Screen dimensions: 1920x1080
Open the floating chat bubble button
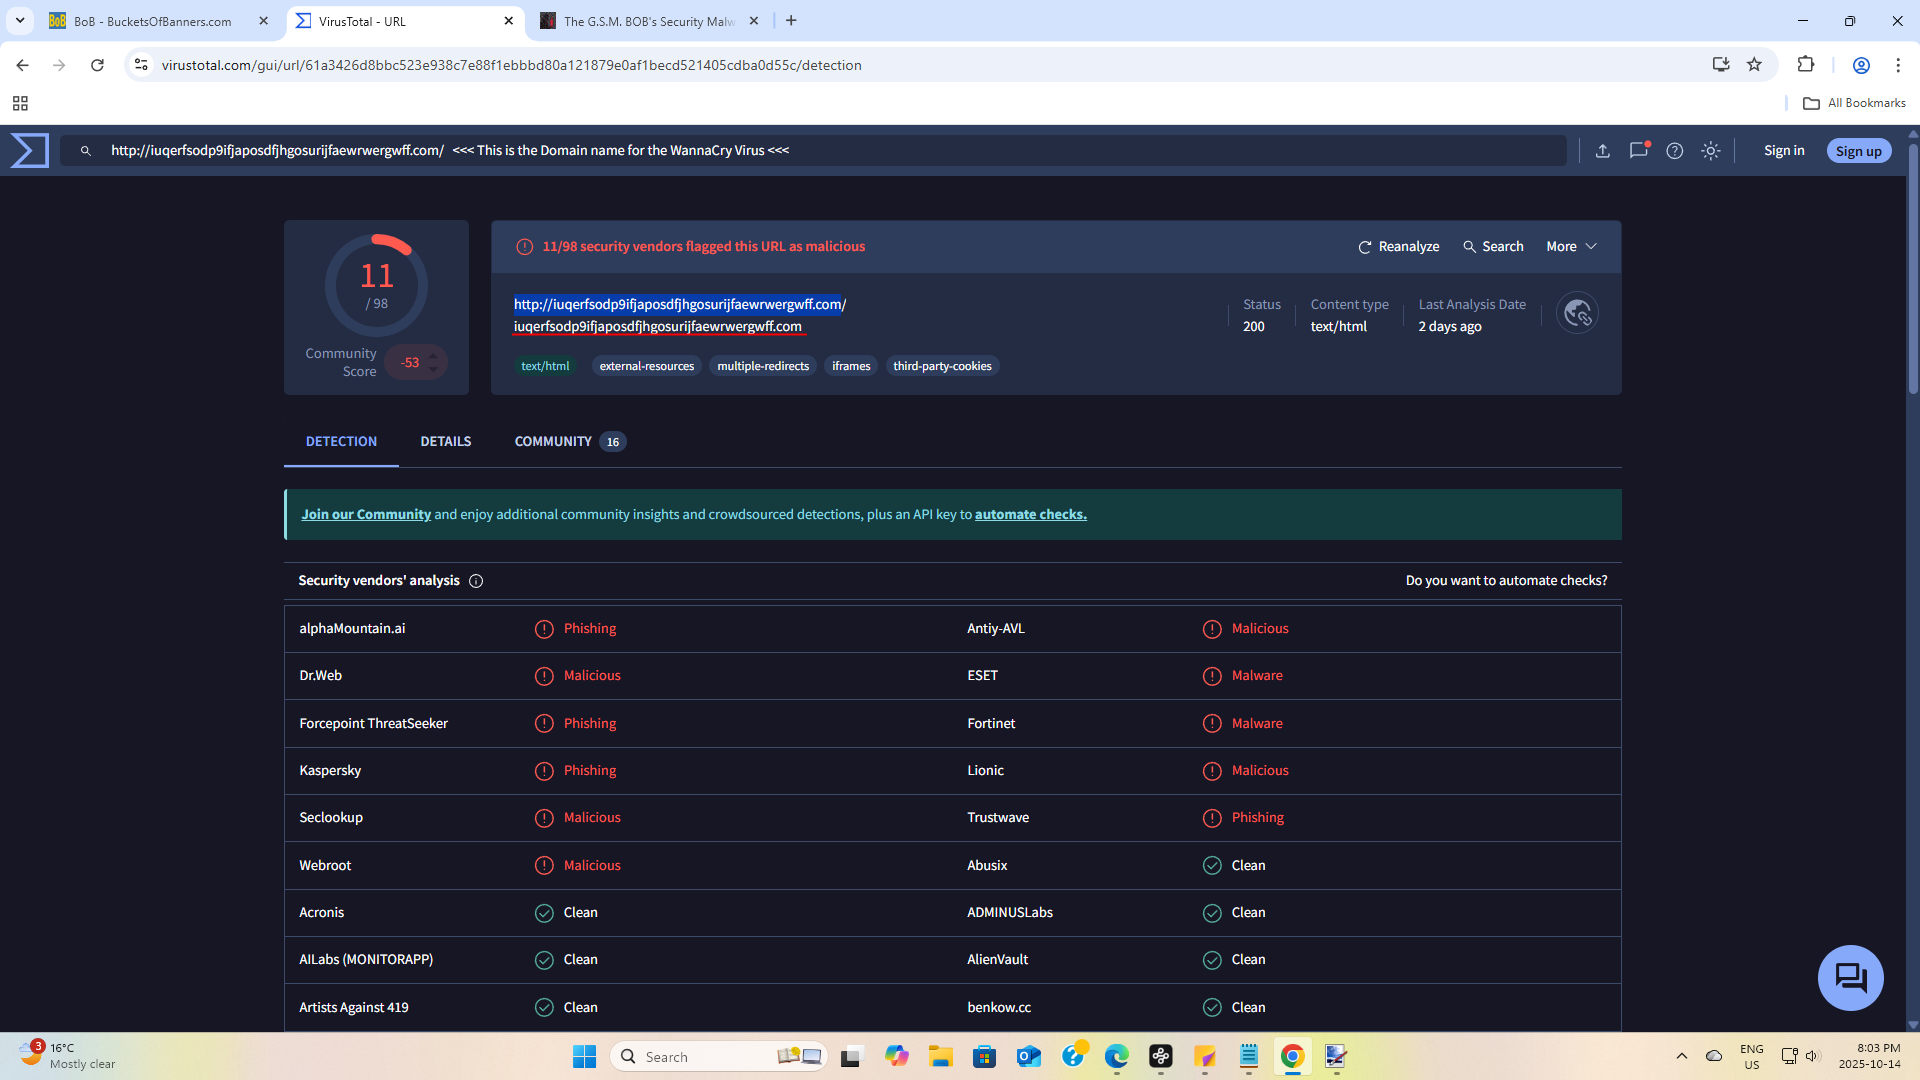pyautogui.click(x=1850, y=978)
